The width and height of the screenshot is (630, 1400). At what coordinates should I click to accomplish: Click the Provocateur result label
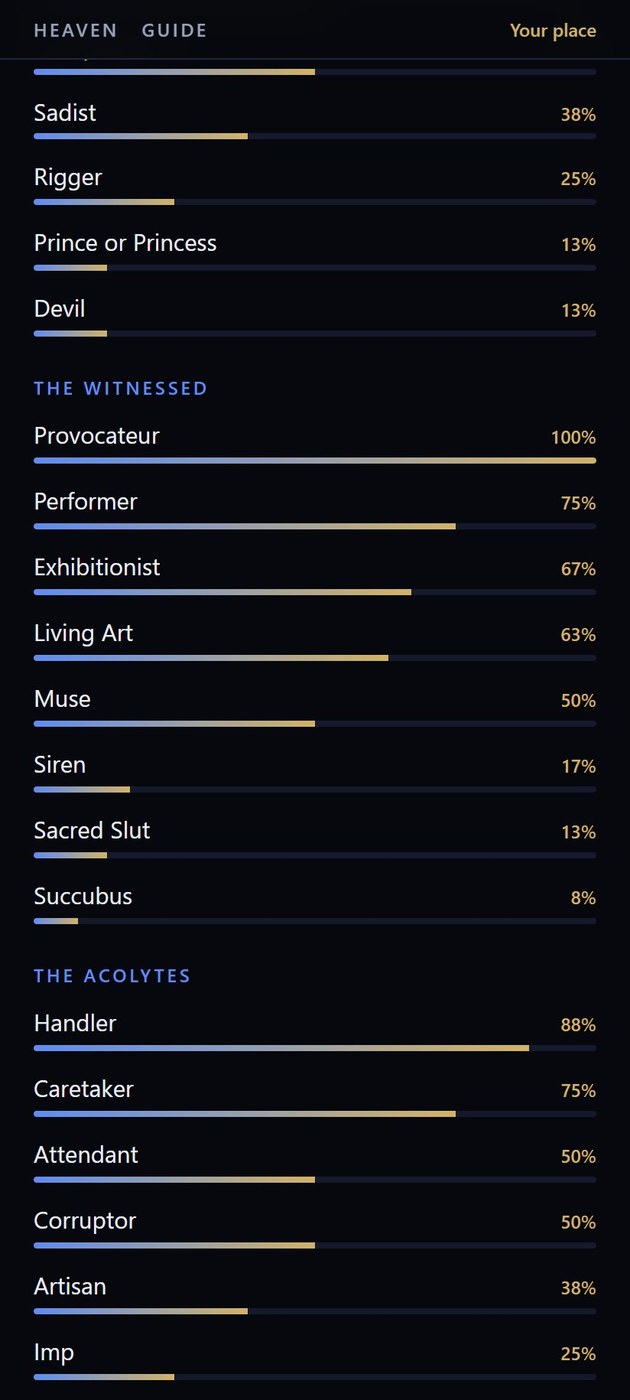97,436
